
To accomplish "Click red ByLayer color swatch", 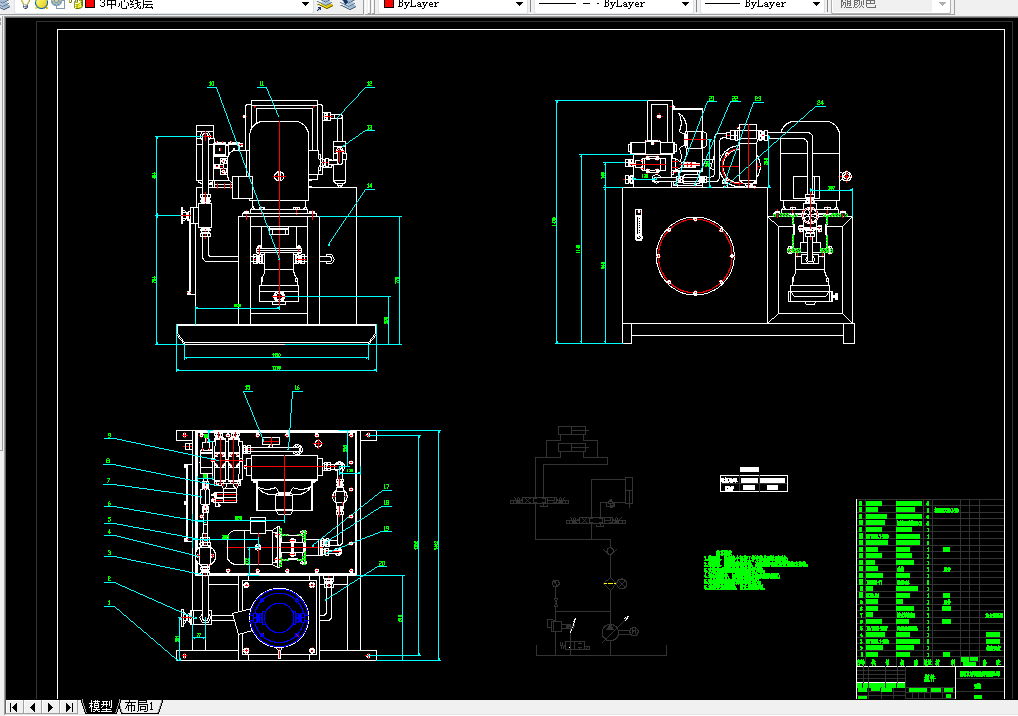I will (389, 4).
